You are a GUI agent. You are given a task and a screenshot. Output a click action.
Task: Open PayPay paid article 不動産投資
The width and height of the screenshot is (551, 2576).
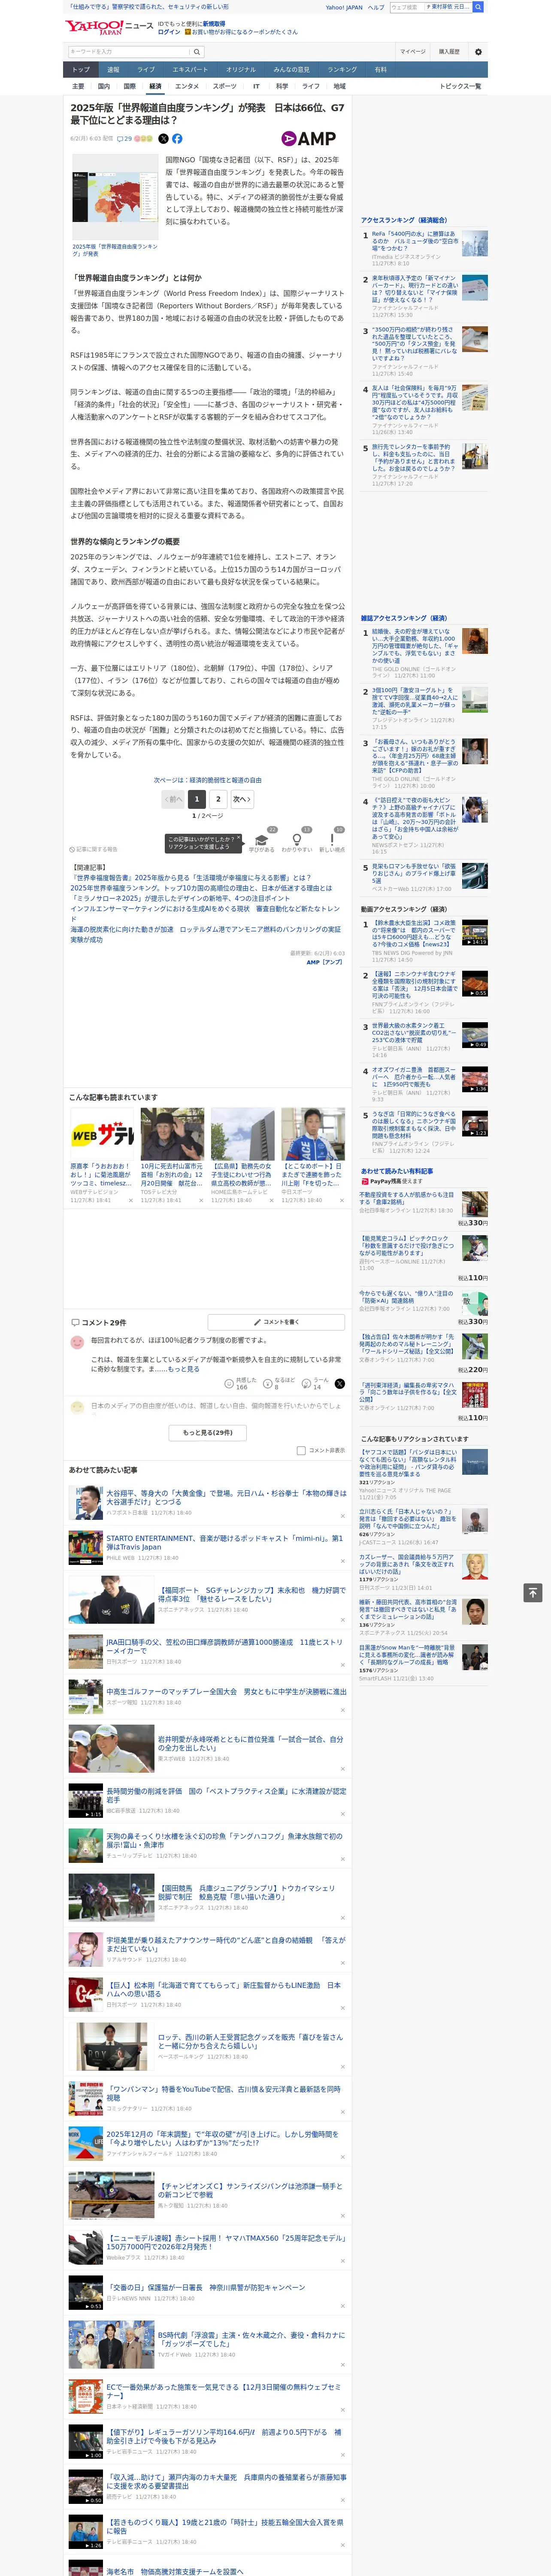coord(406,1198)
